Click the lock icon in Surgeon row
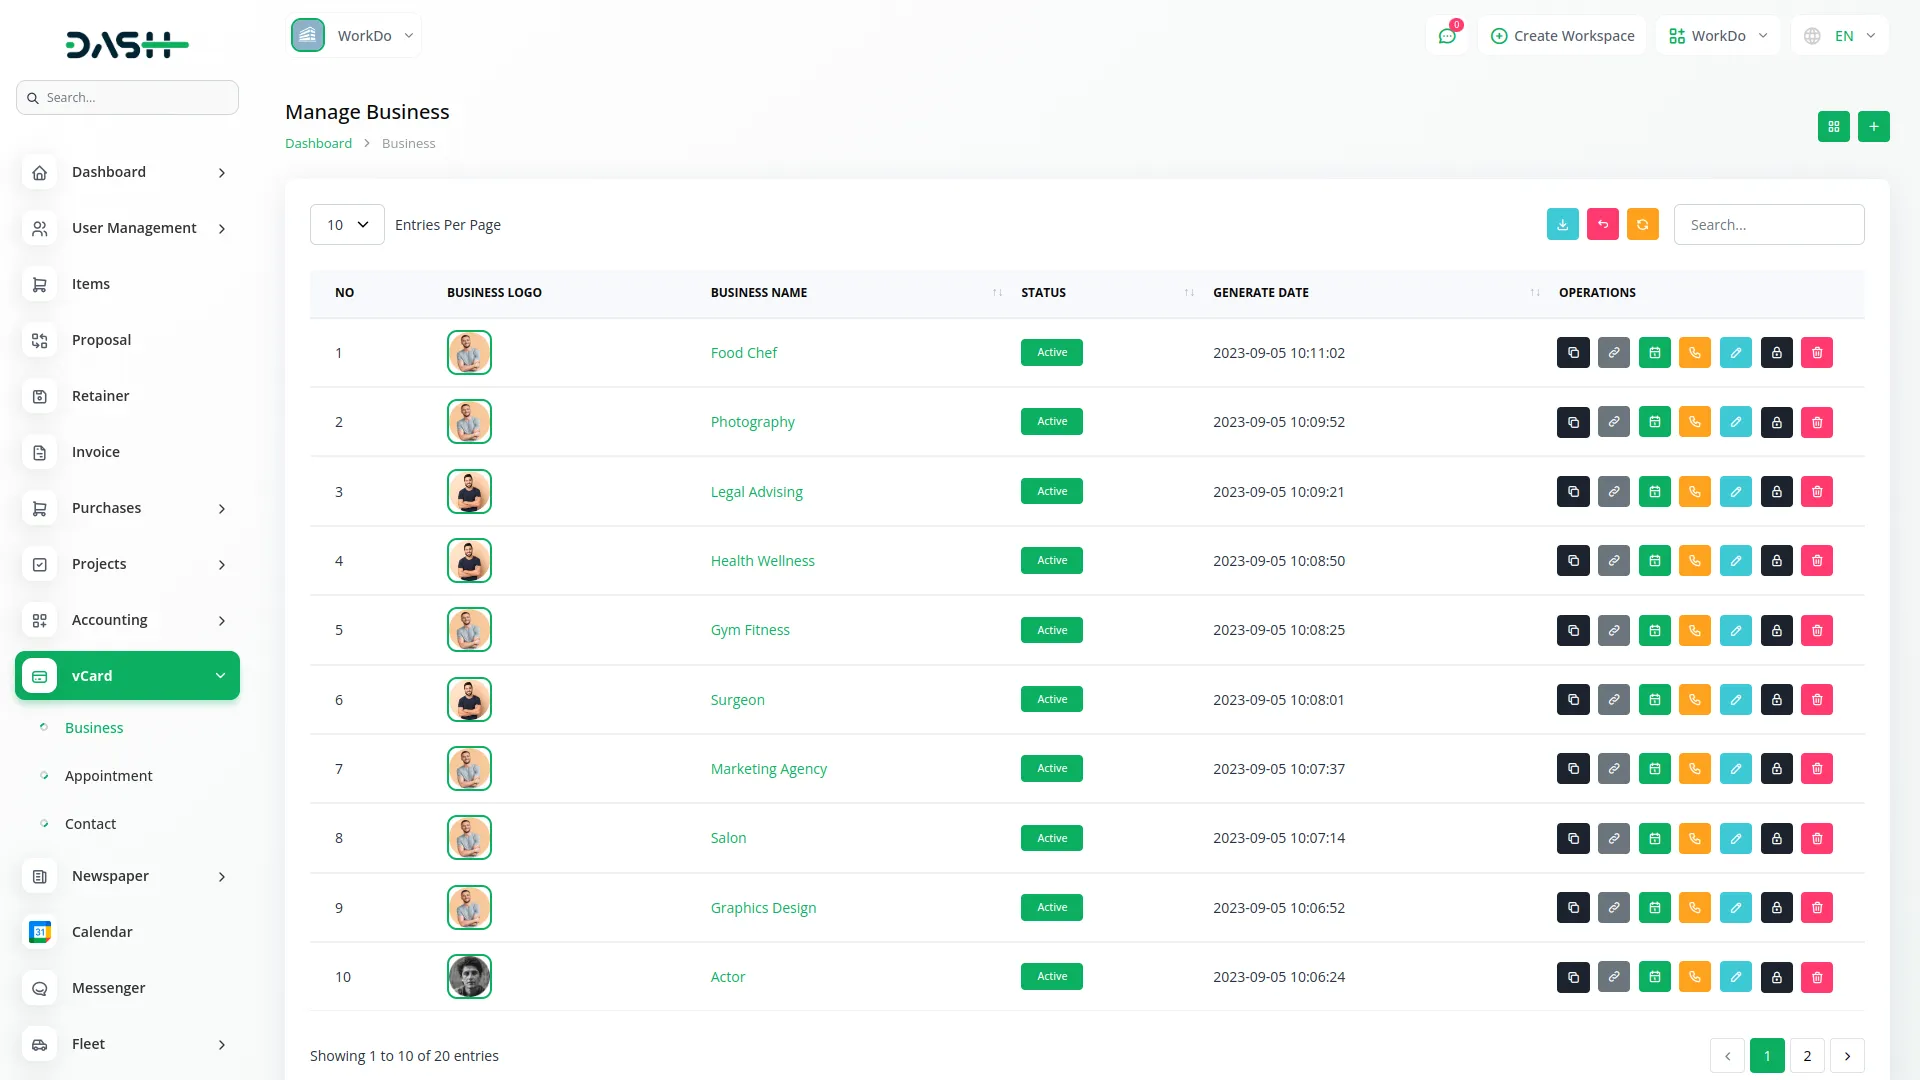The height and width of the screenshot is (1080, 1920). coord(1776,700)
